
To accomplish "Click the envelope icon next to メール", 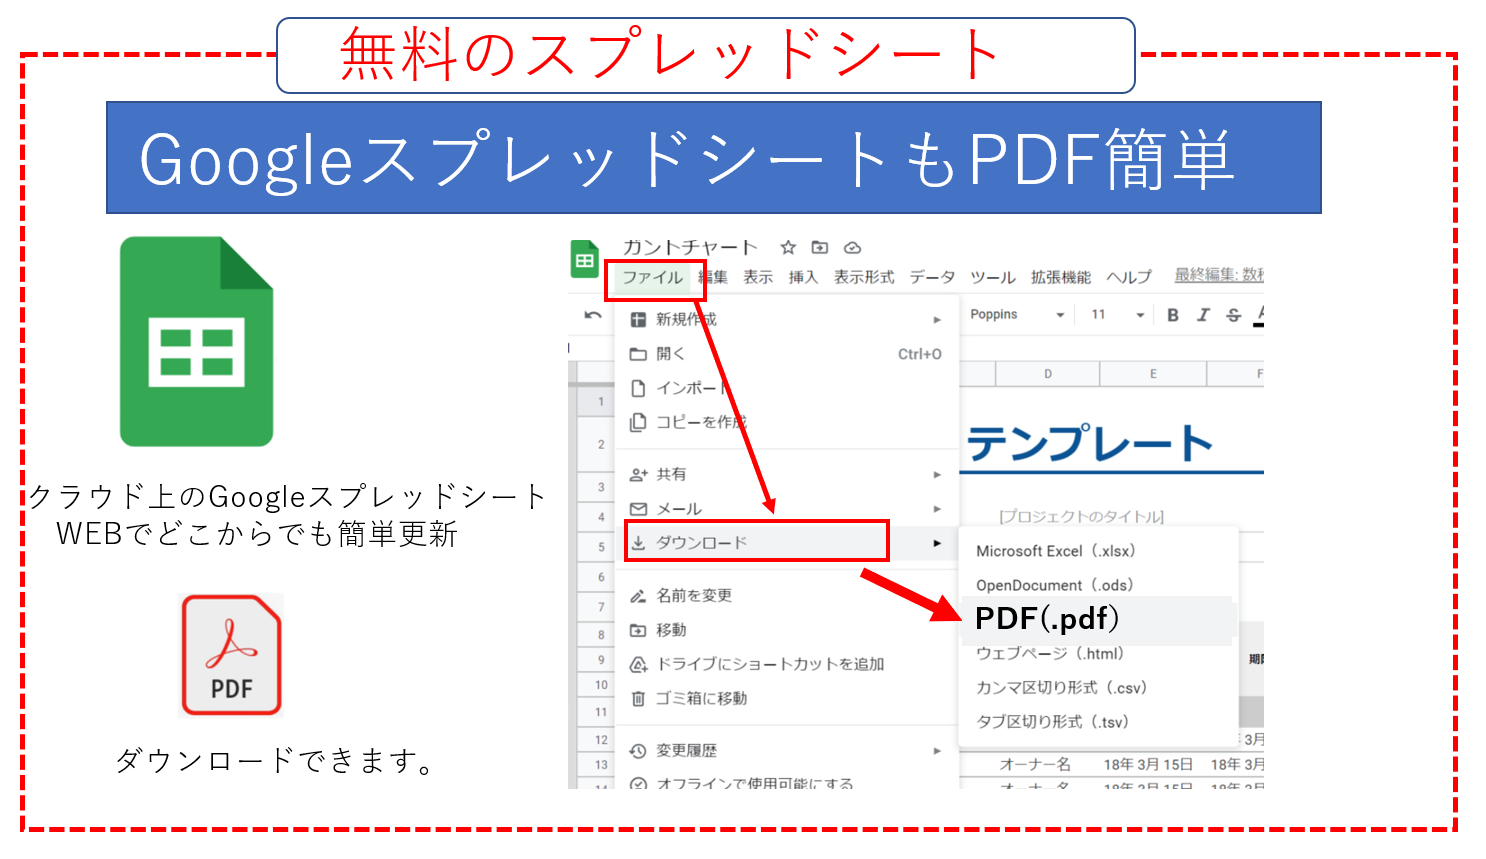I will [x=638, y=509].
